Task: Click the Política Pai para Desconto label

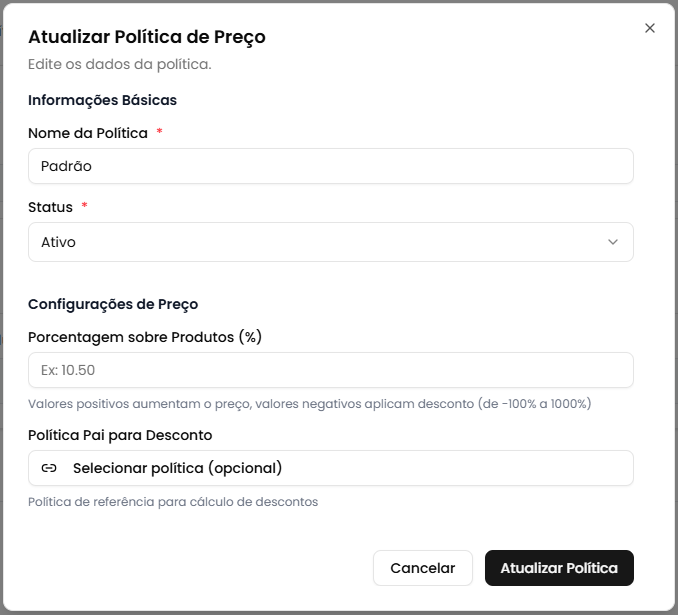Action: [120, 435]
